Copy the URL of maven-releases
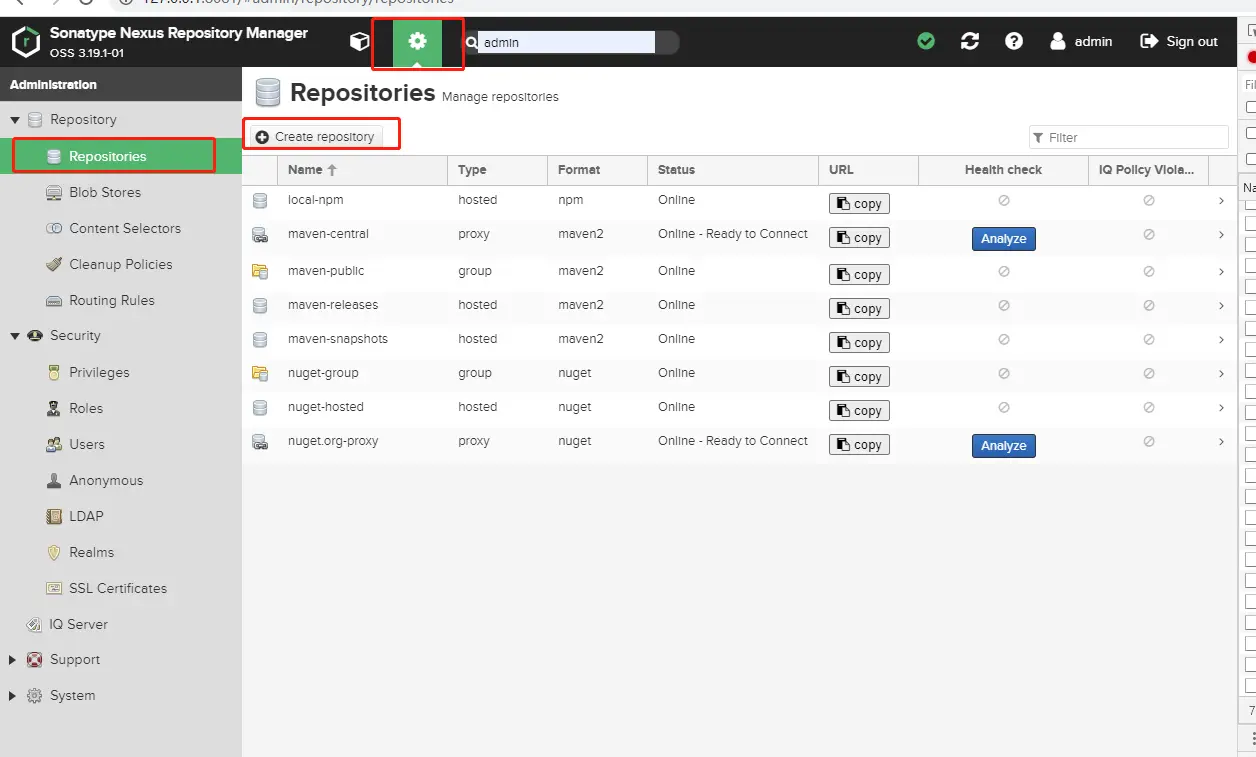1256x757 pixels. (x=859, y=309)
